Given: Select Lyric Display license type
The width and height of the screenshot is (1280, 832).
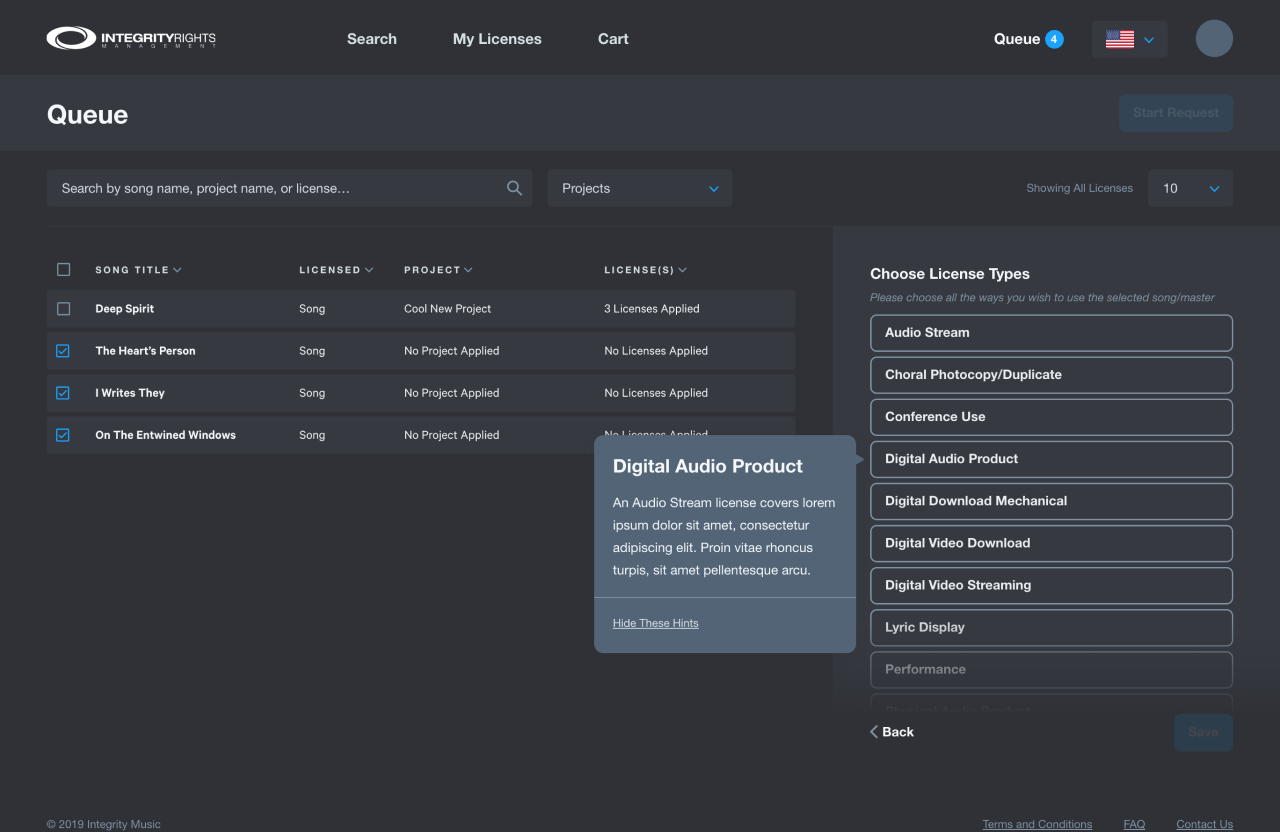Looking at the screenshot, I should (1051, 627).
